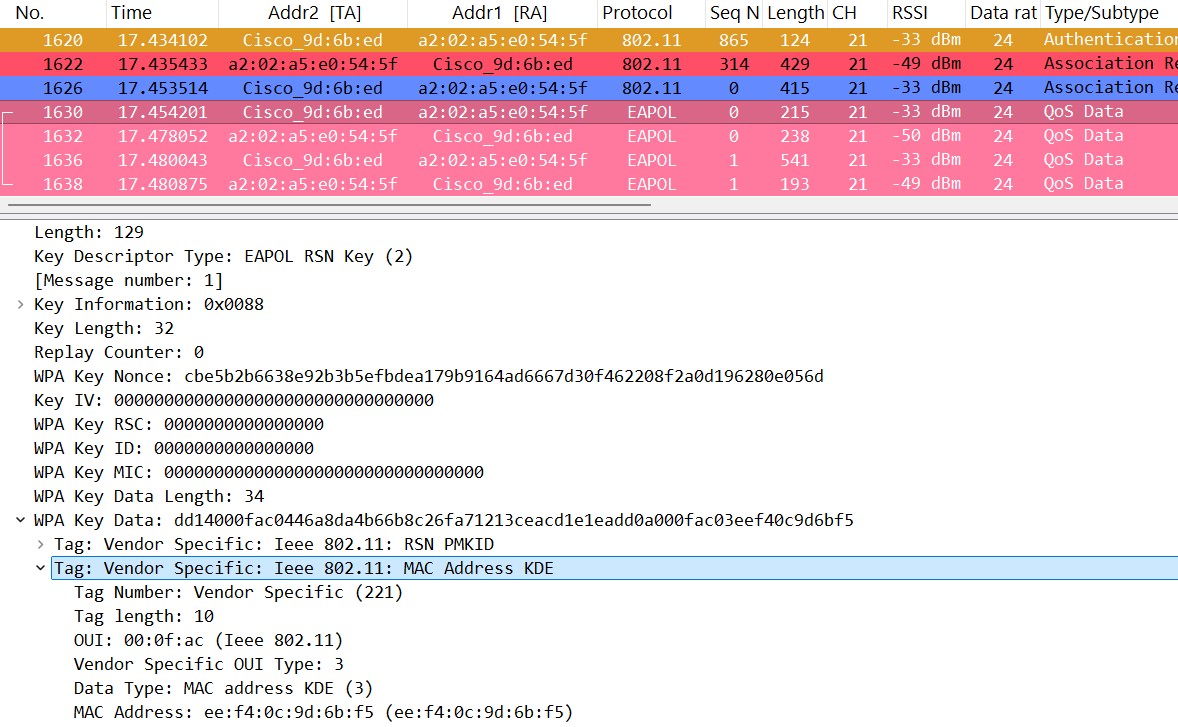1178x727 pixels.
Task: Select packet 1620 Authentication frame
Action: coord(400,40)
